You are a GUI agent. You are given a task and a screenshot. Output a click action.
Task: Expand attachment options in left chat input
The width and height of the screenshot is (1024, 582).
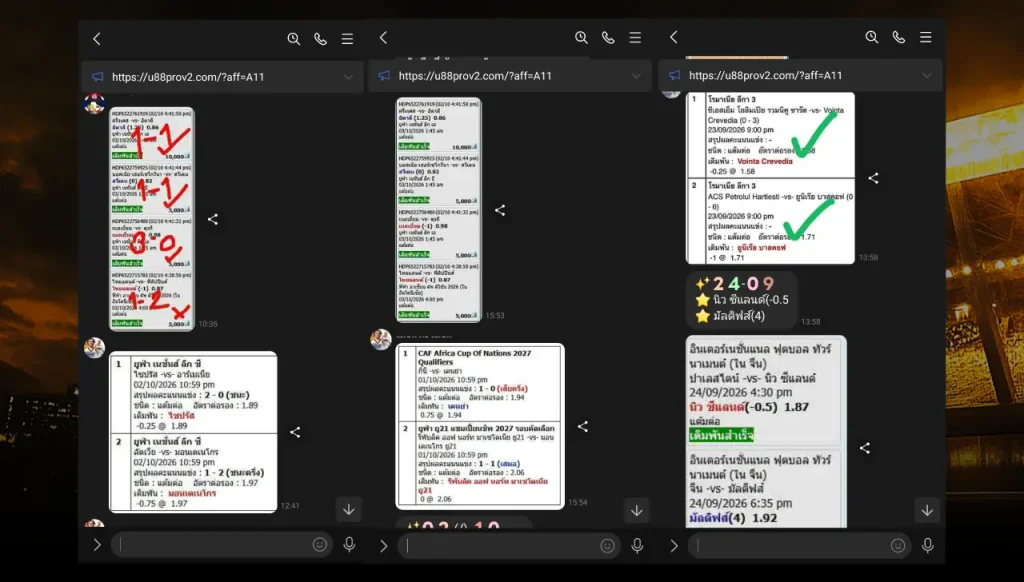point(97,545)
